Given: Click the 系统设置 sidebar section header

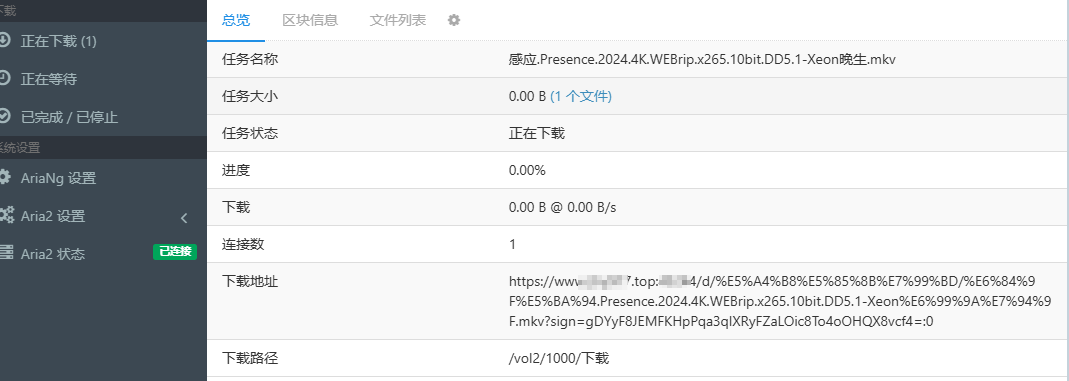Looking at the screenshot, I should (x=20, y=147).
